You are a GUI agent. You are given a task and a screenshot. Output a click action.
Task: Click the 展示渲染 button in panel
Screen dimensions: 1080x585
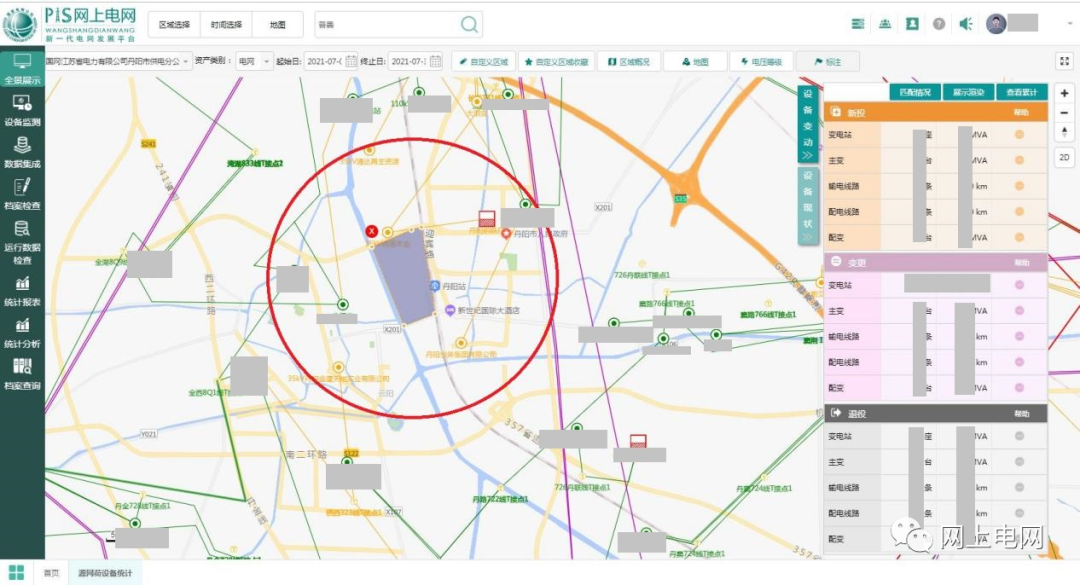(x=968, y=92)
